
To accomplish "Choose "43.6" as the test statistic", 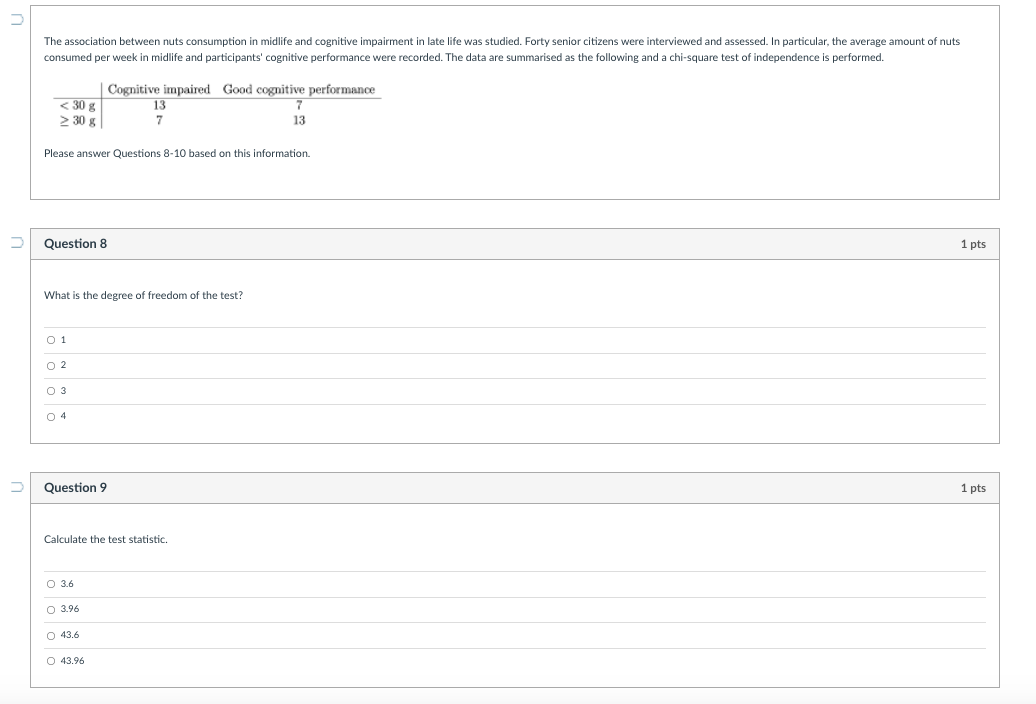I will click(x=51, y=635).
